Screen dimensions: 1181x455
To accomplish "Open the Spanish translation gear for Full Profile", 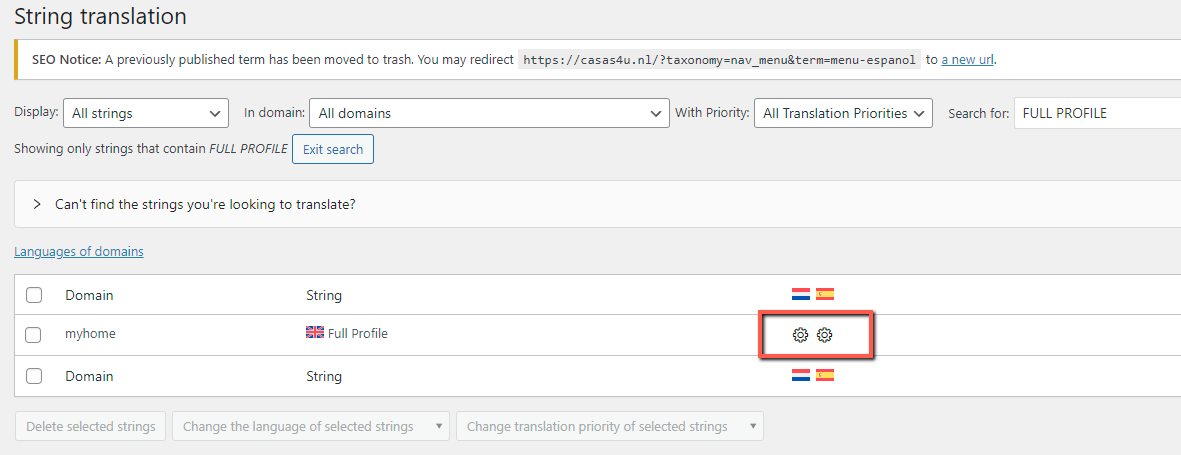I will coord(825,334).
